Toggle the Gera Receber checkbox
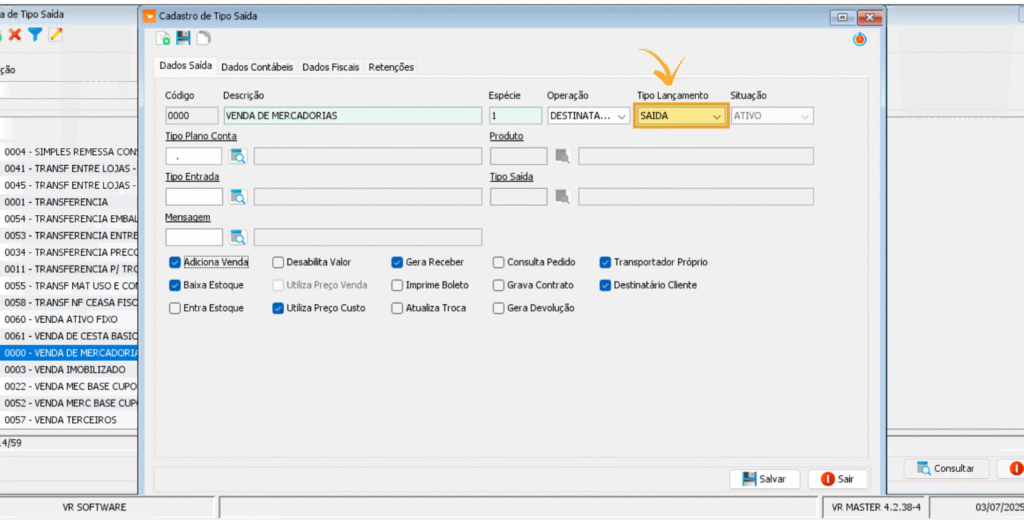Screen dimensions: 1024x523 point(397,262)
